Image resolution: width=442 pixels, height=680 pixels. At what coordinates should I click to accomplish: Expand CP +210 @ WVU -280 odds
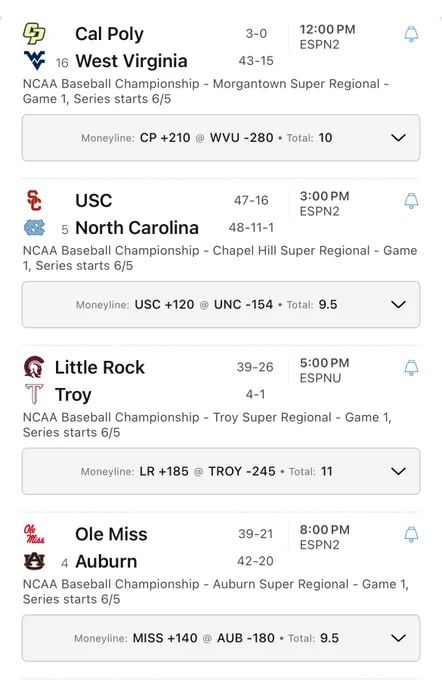[x=221, y=138]
